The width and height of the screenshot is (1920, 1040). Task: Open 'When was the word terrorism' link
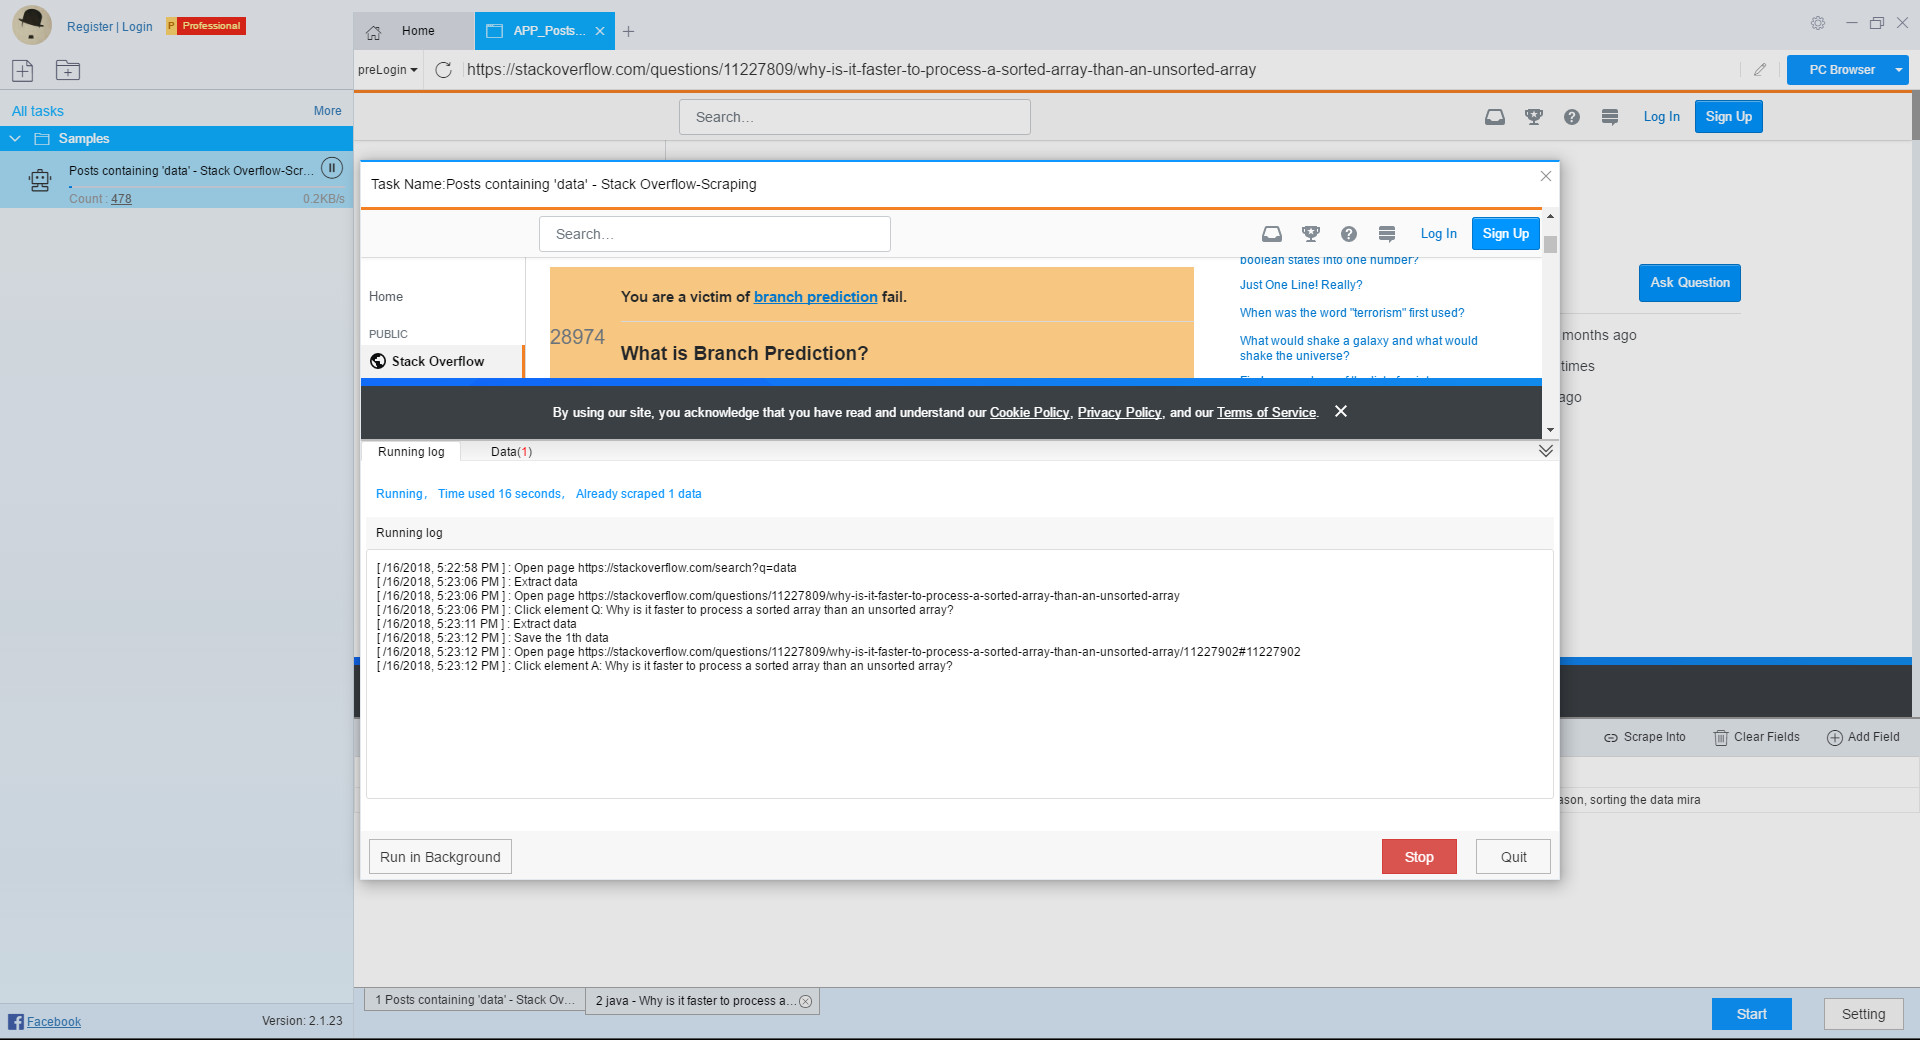pos(1352,313)
